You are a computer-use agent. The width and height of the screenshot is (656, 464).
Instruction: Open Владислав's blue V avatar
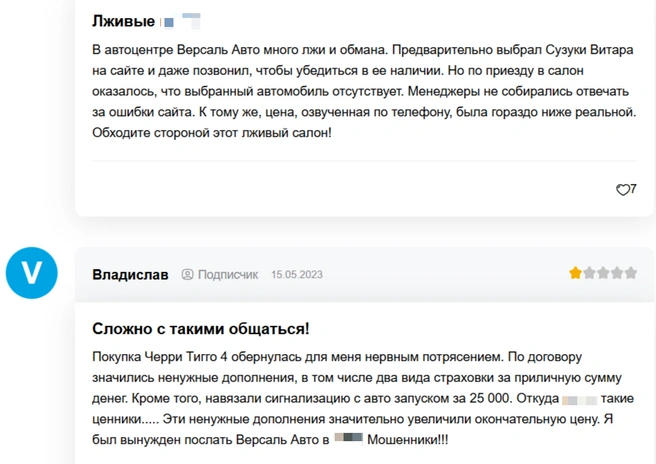(31, 273)
